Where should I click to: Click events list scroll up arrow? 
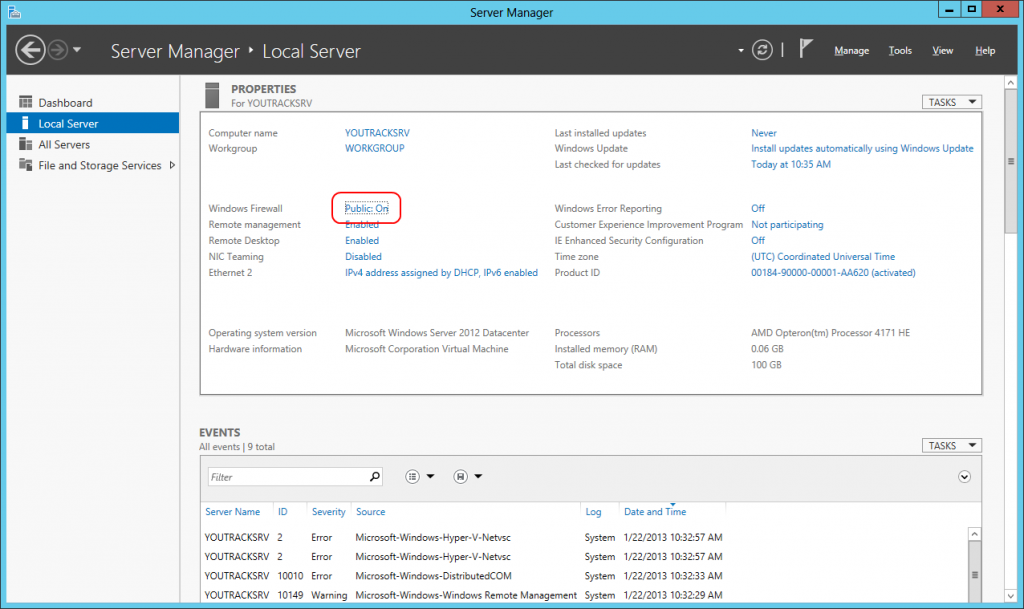click(x=974, y=534)
